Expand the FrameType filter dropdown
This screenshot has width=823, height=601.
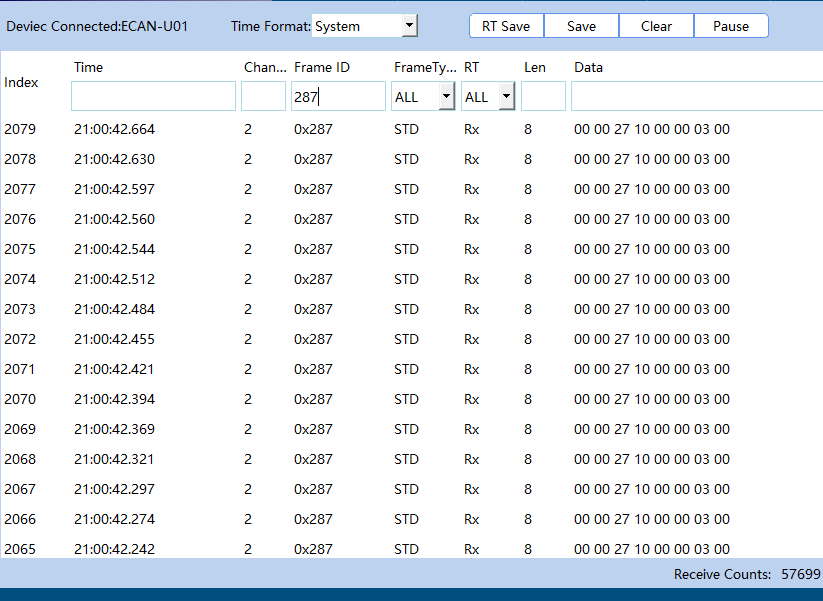point(446,97)
